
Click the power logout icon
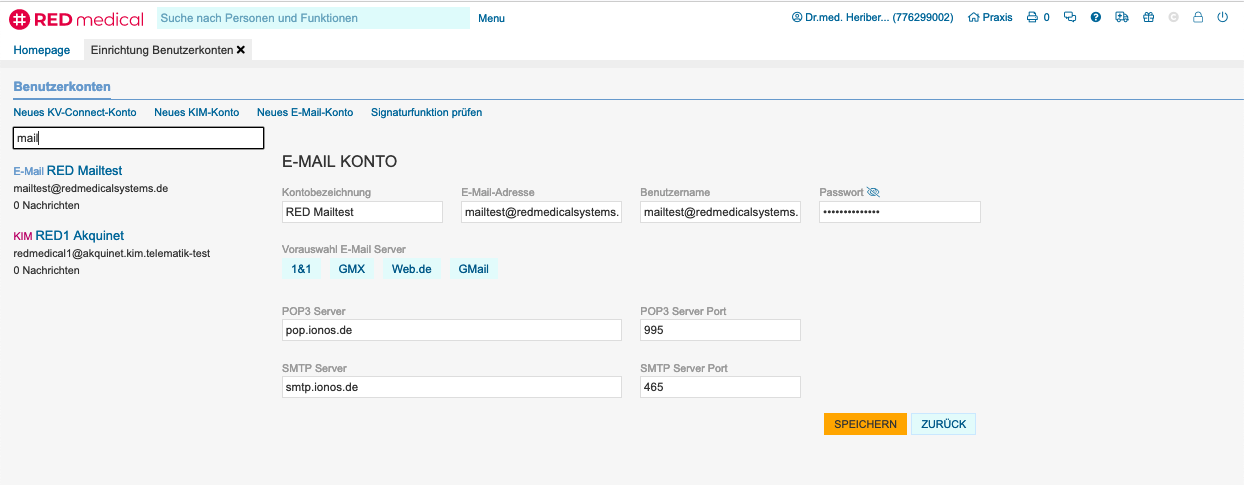point(1222,18)
